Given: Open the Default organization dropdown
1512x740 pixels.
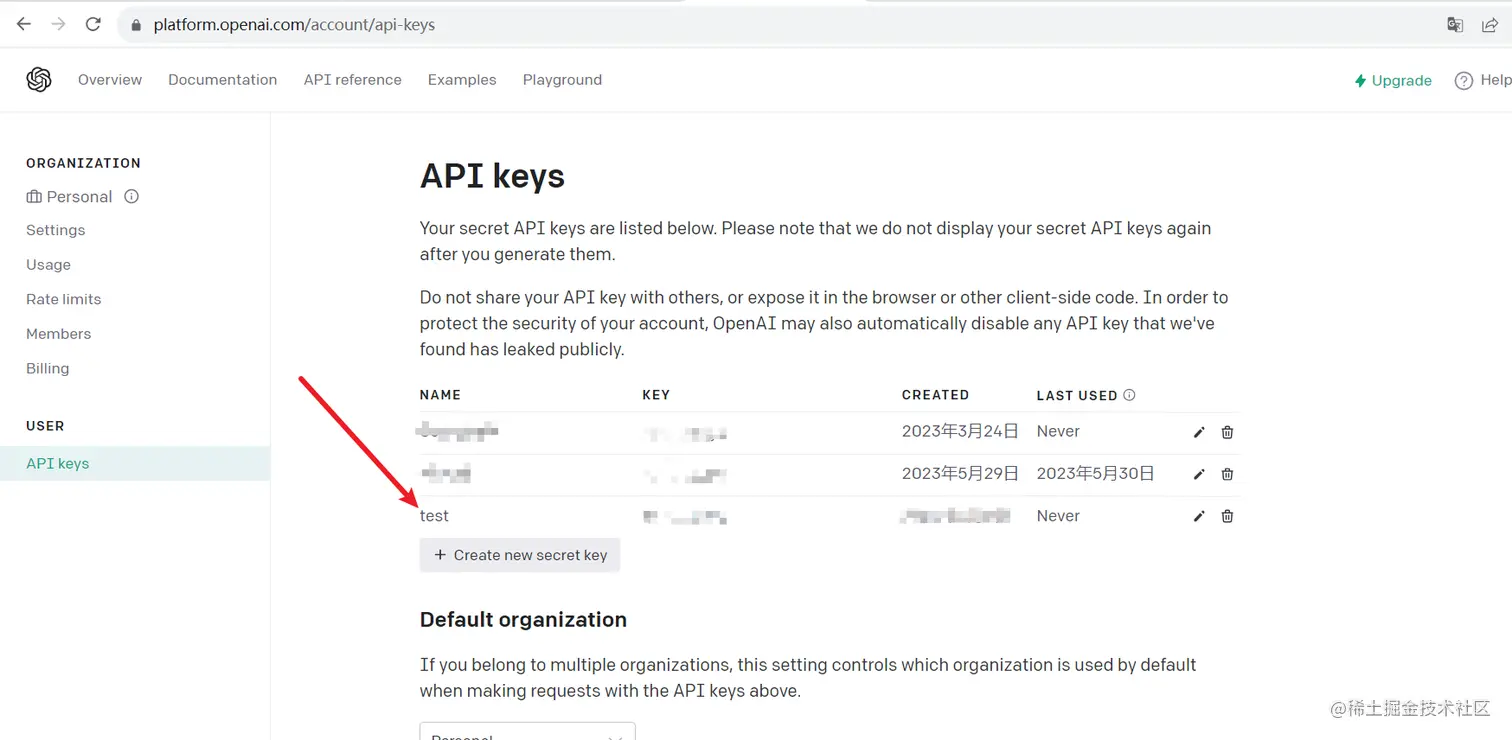Looking at the screenshot, I should (527, 733).
